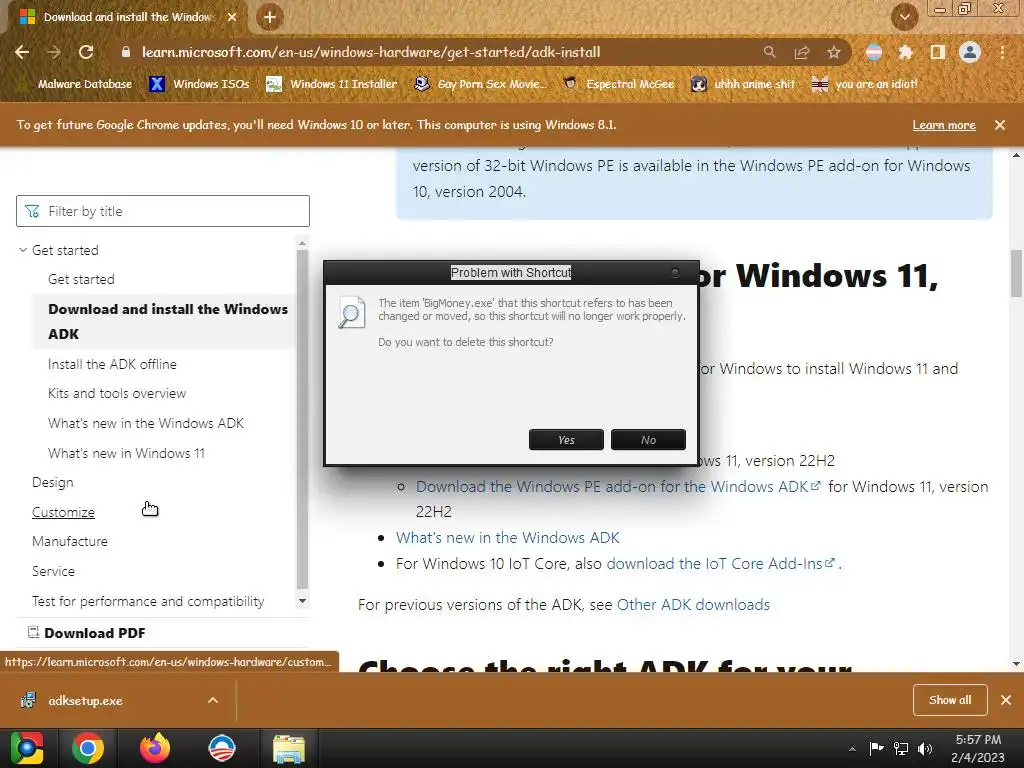Screen dimensions: 1024x768
Task: Click Yes in Problem with Shortcut dialog
Action: [x=566, y=440]
